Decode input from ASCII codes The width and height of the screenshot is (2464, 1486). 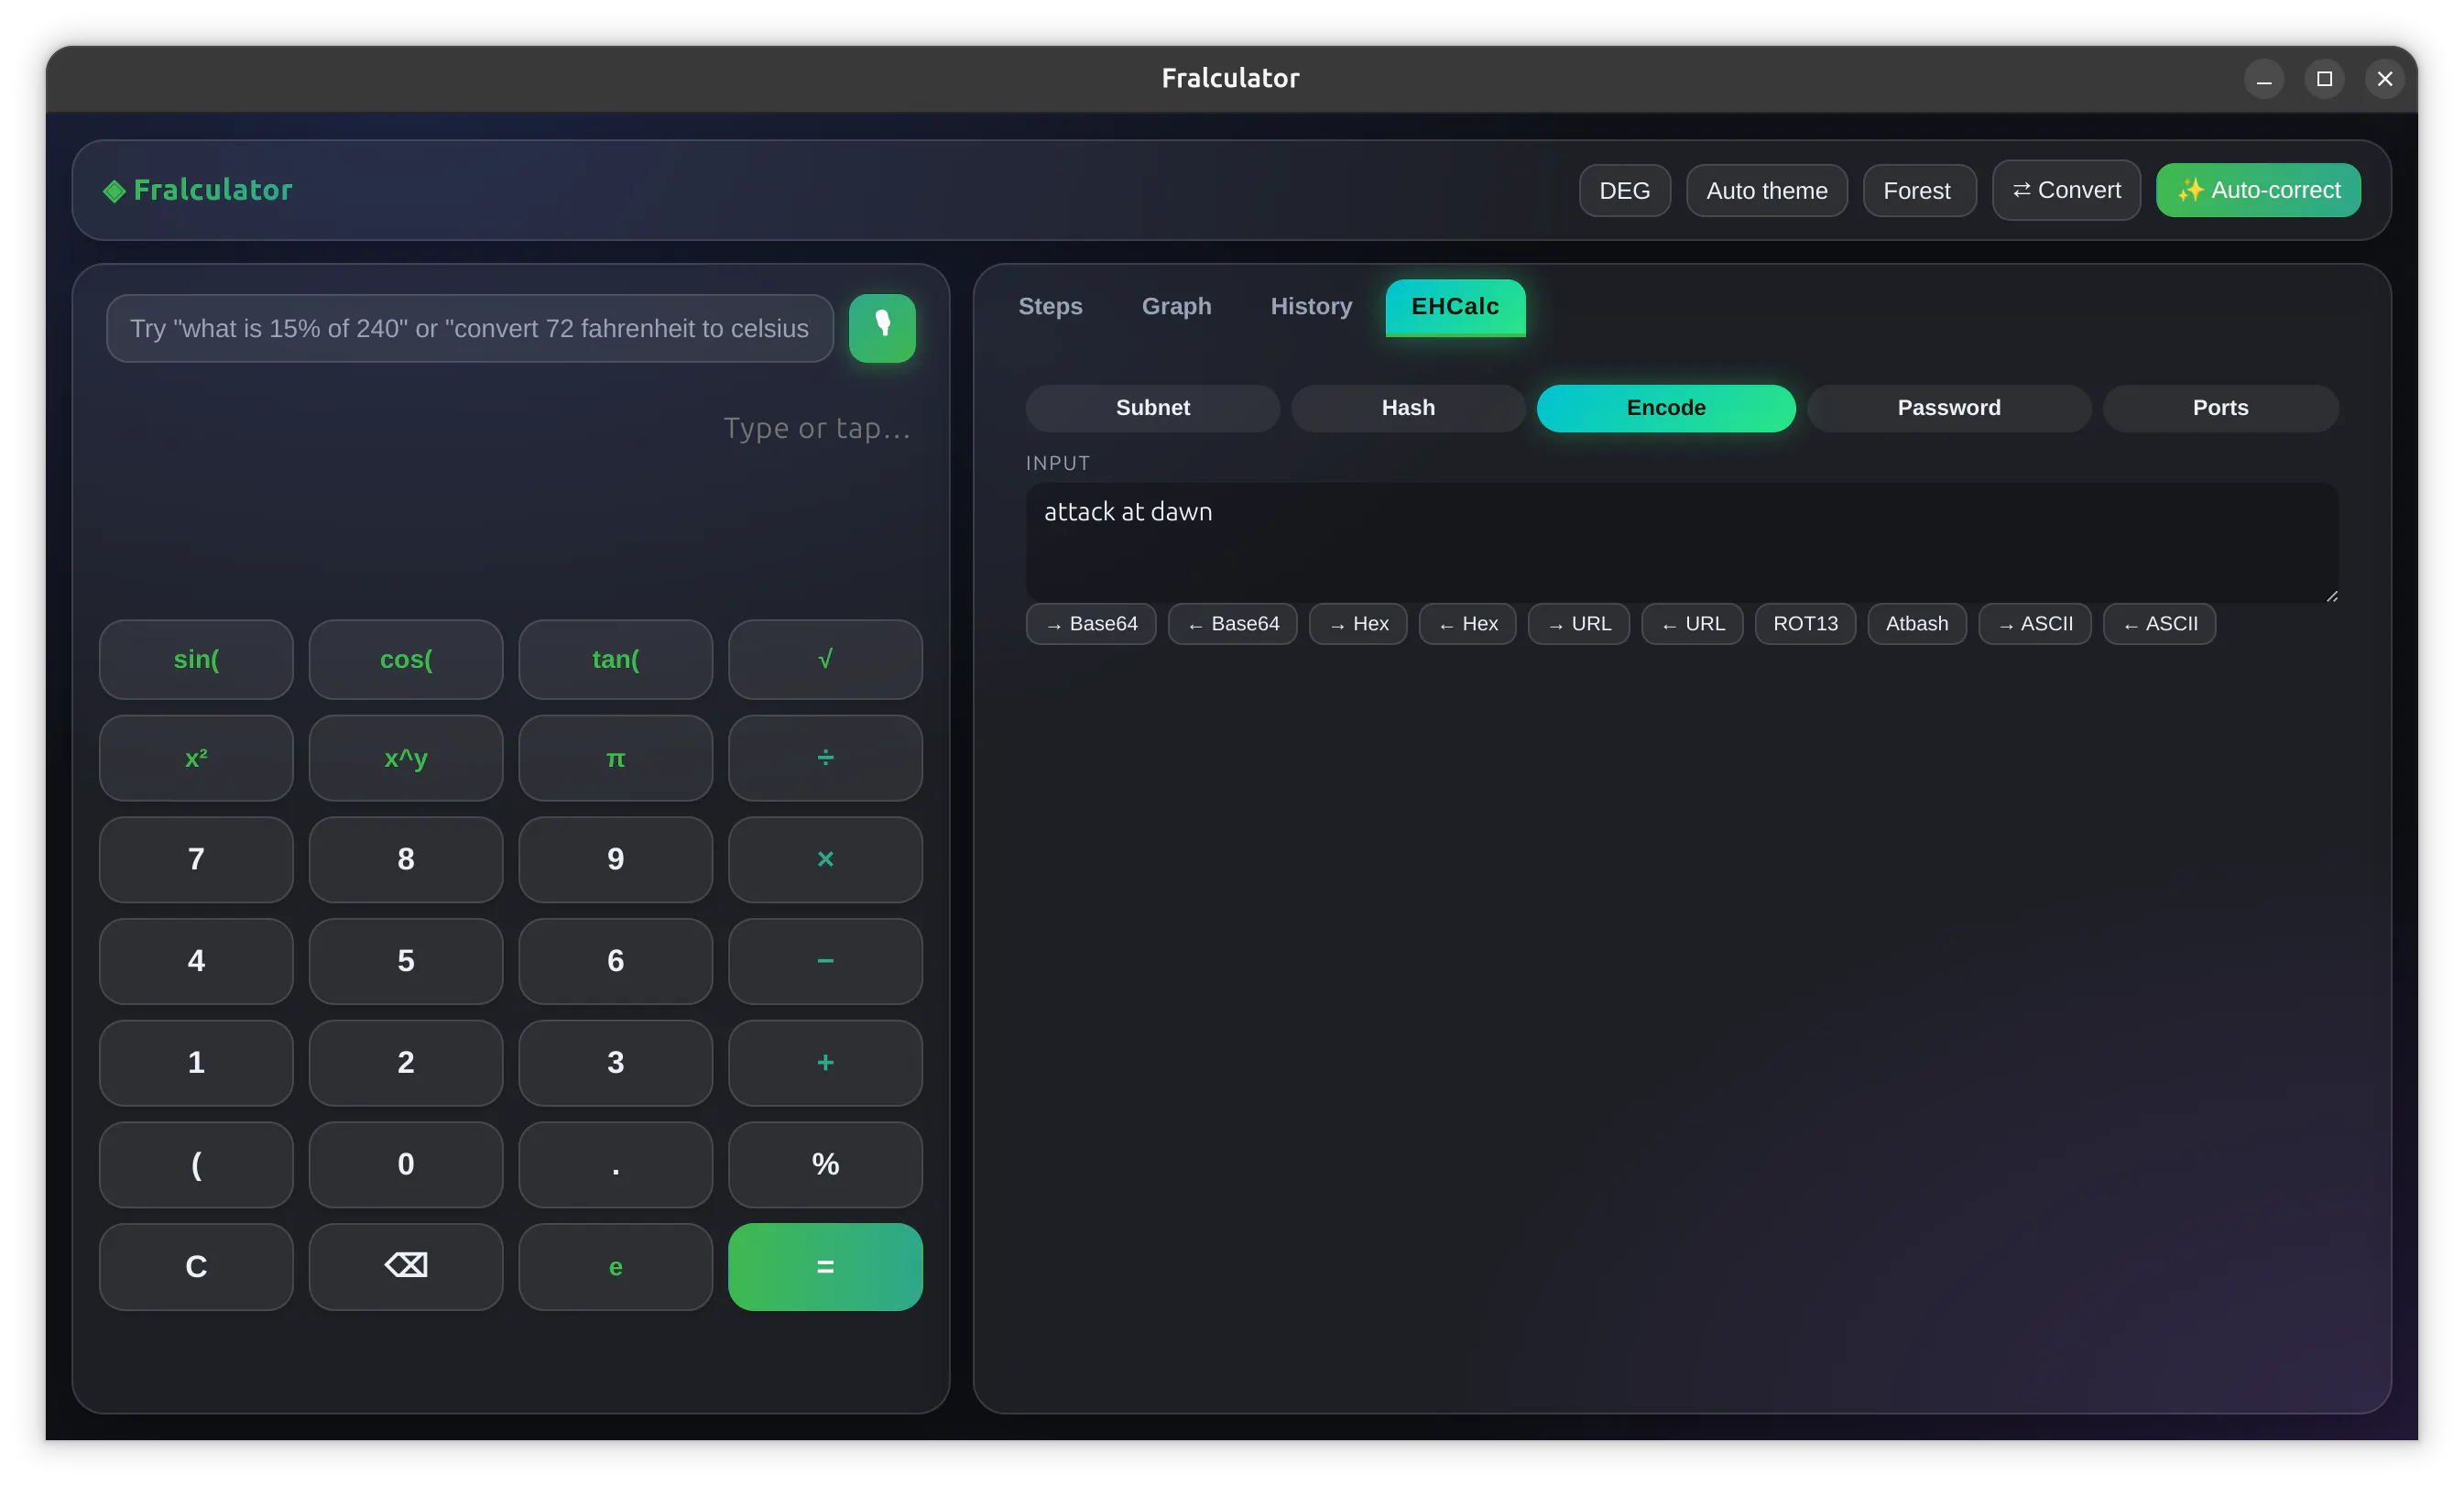(2159, 624)
